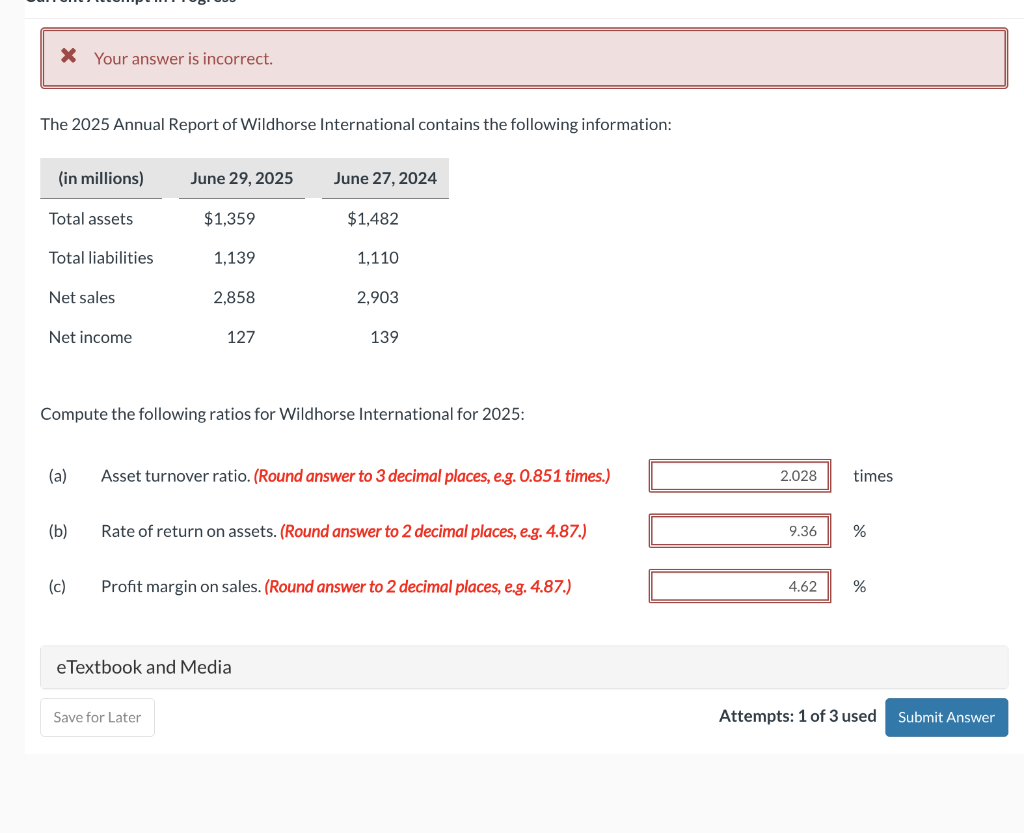Click Save for Later button
The image size is (1024, 833).
coord(97,717)
